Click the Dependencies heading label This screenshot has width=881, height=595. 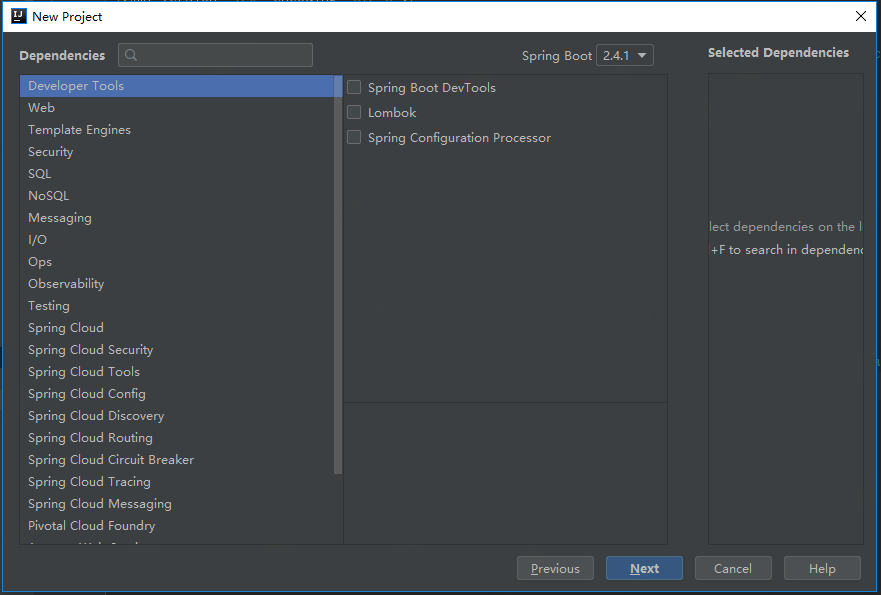(x=62, y=55)
